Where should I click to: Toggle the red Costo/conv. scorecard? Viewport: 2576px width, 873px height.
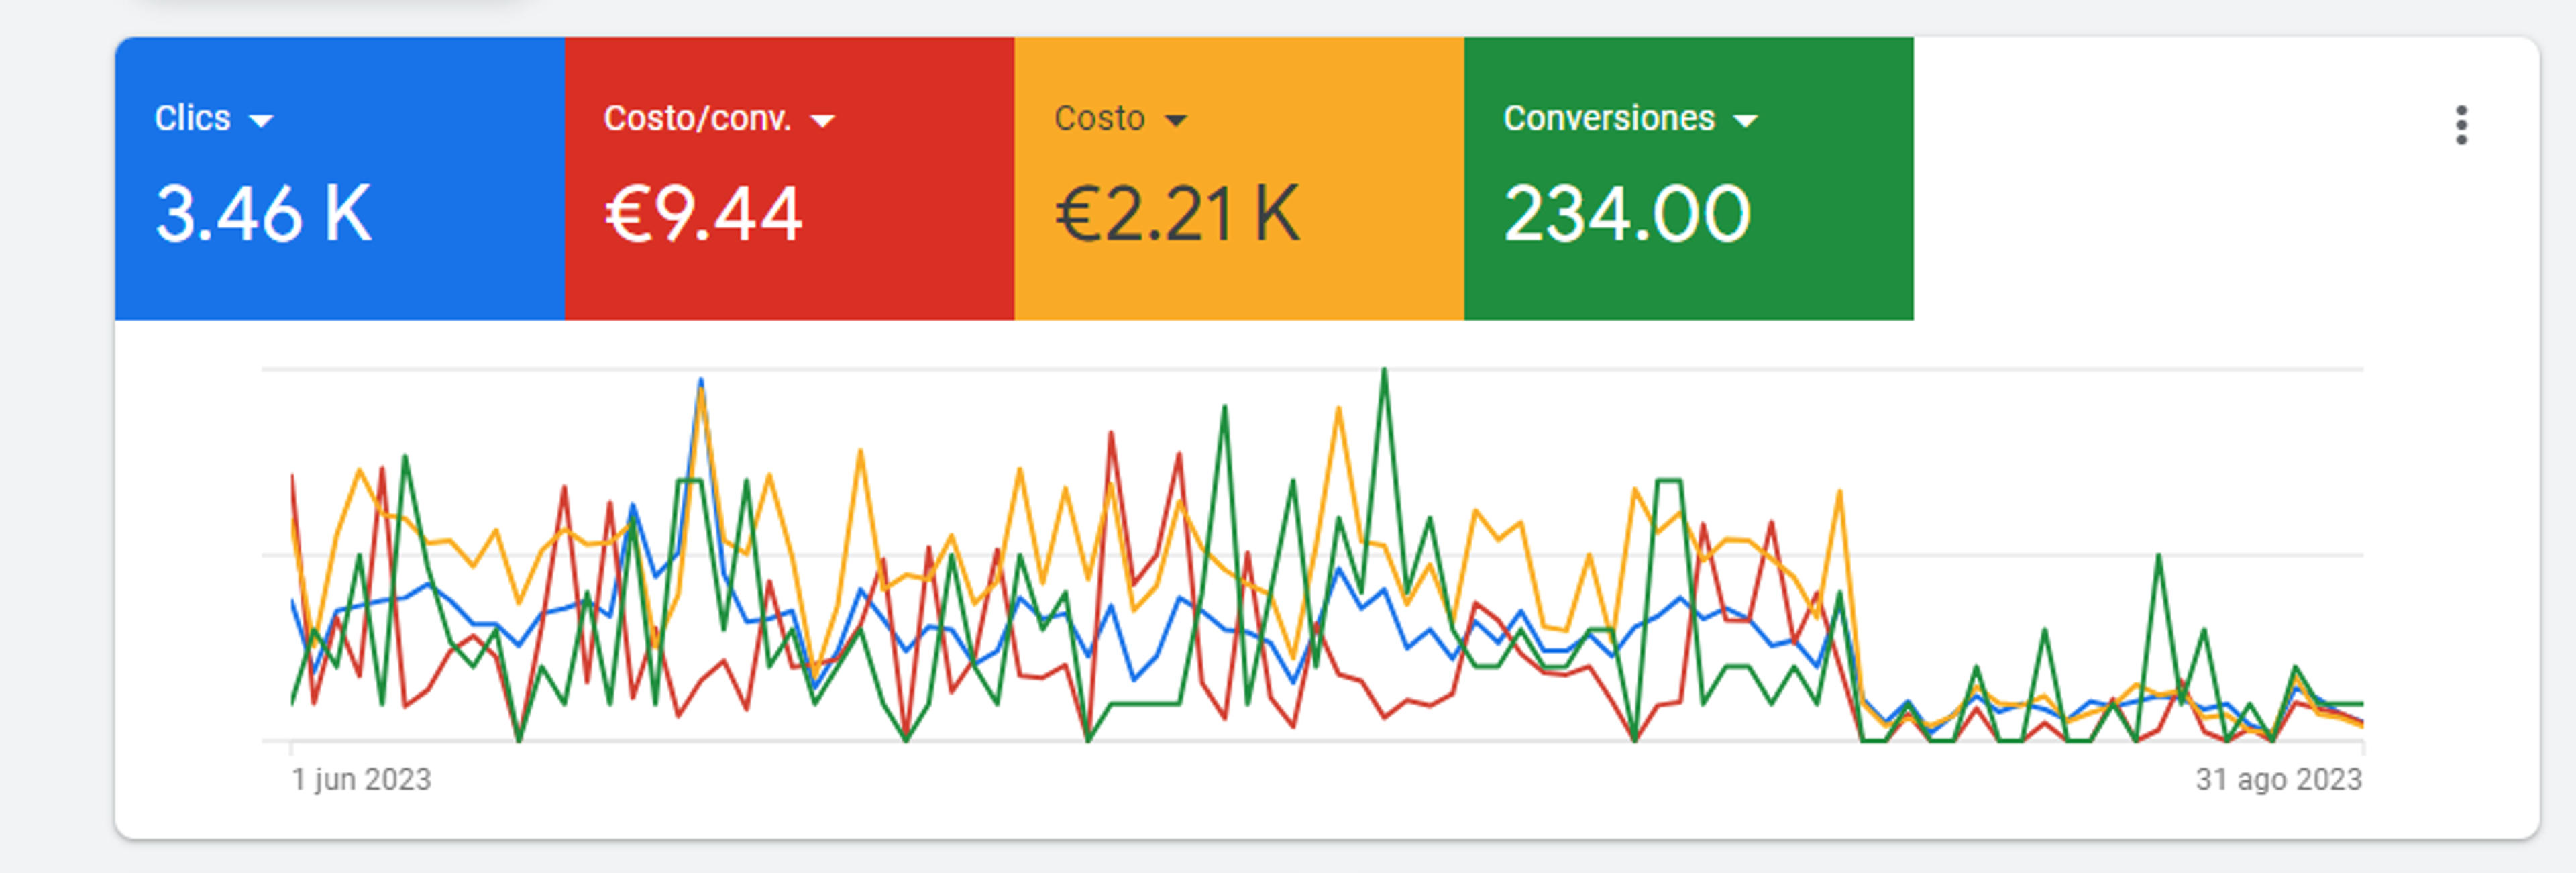click(790, 179)
